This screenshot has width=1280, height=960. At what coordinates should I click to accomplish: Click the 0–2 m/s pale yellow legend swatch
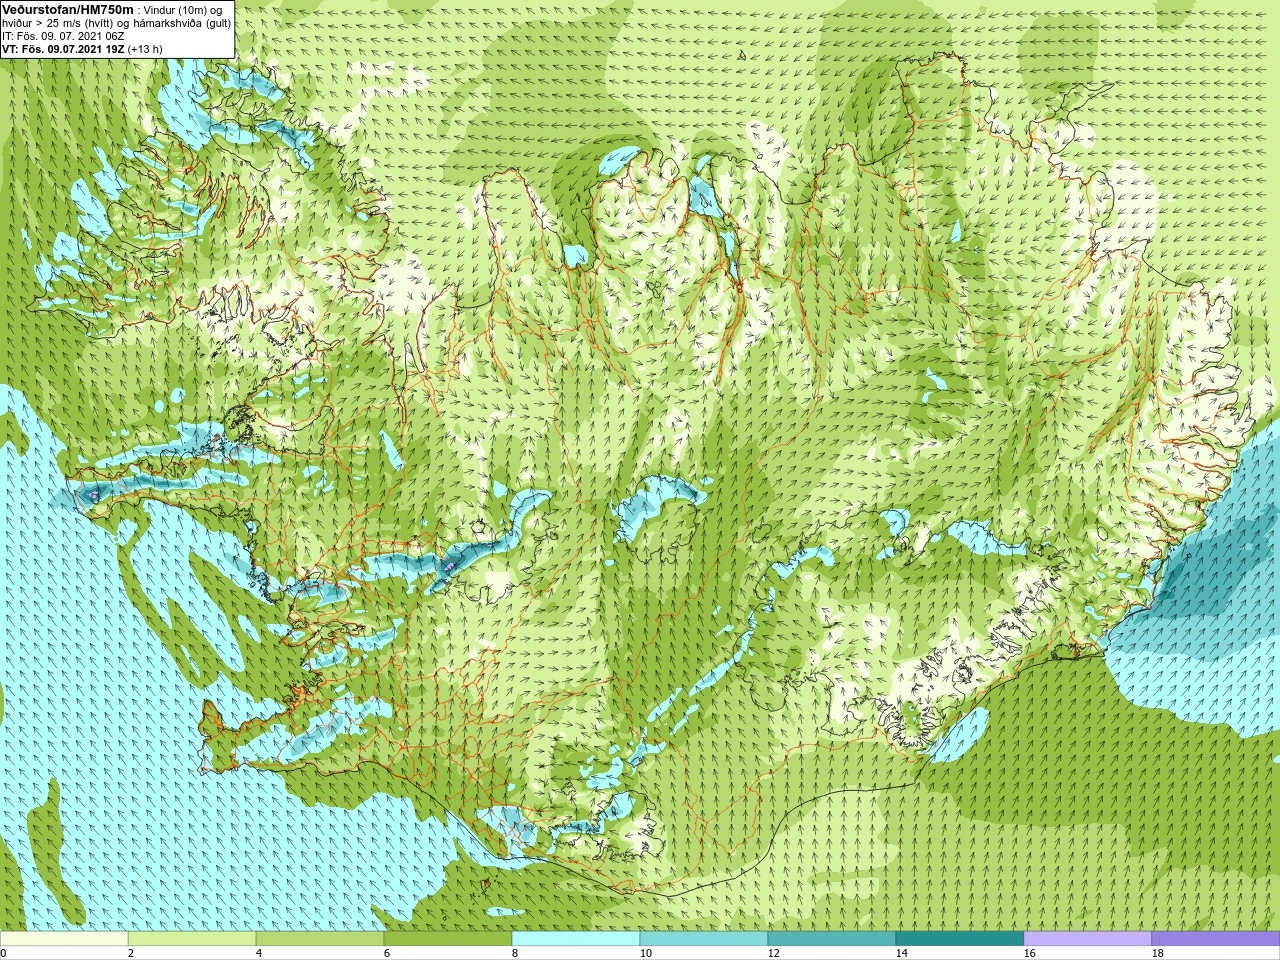coord(64,939)
